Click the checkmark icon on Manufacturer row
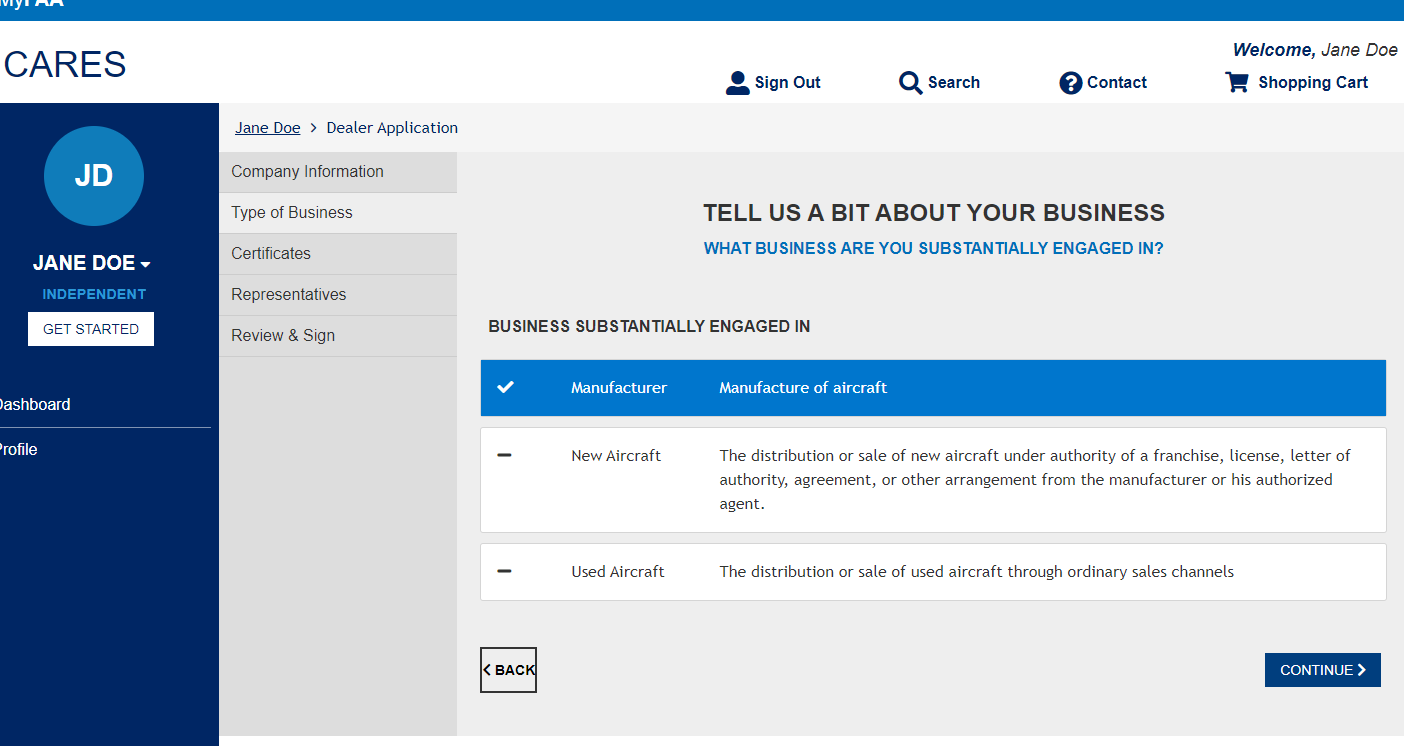The height and width of the screenshot is (746, 1404). tap(506, 387)
